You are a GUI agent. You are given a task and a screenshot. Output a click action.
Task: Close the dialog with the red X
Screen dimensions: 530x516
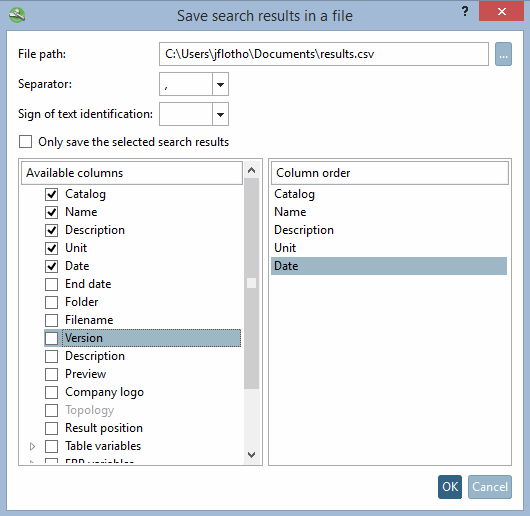[x=501, y=11]
